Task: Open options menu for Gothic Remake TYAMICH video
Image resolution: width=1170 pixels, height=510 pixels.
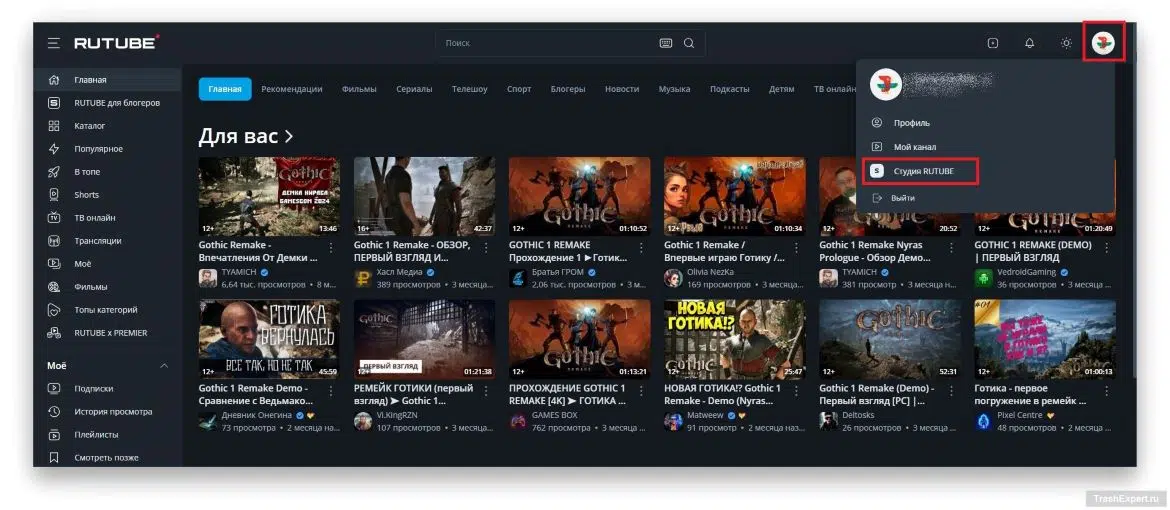Action: [x=331, y=247]
